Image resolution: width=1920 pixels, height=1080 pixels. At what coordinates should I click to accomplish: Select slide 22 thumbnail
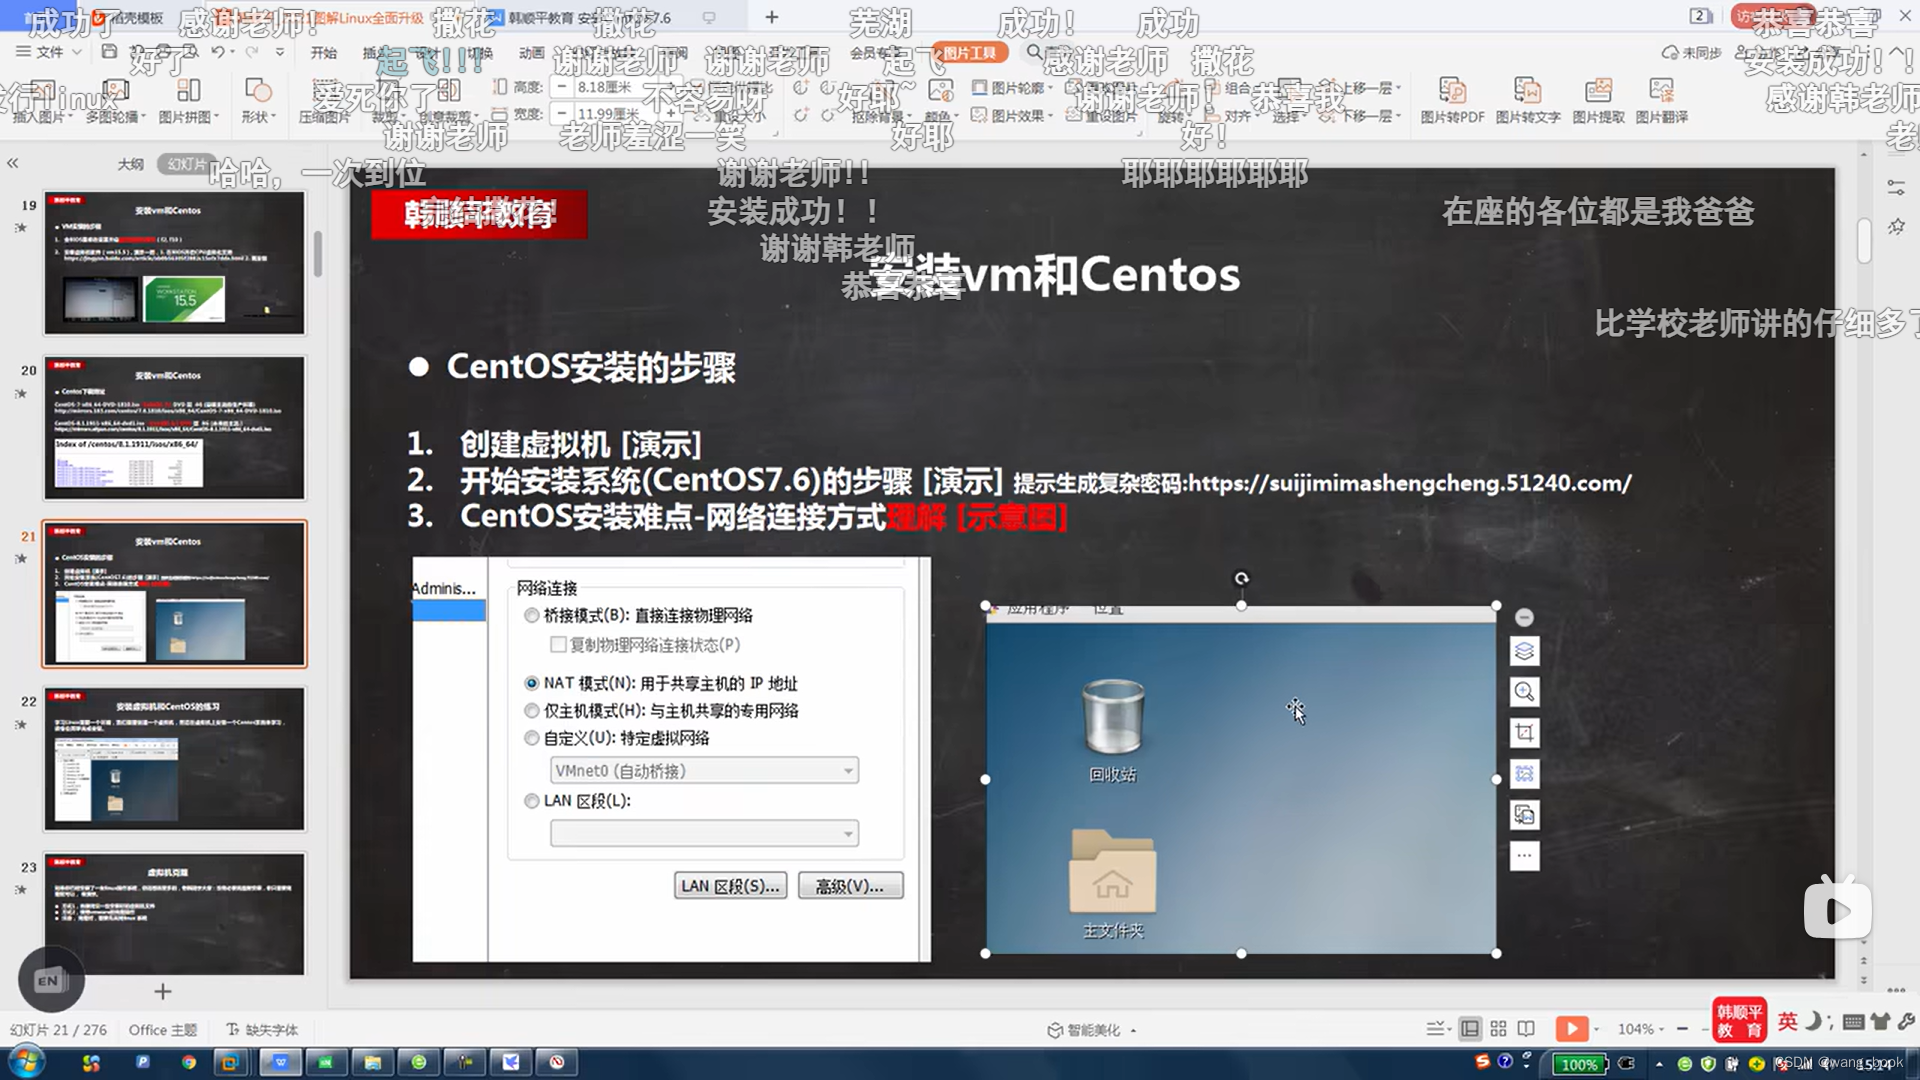point(174,759)
